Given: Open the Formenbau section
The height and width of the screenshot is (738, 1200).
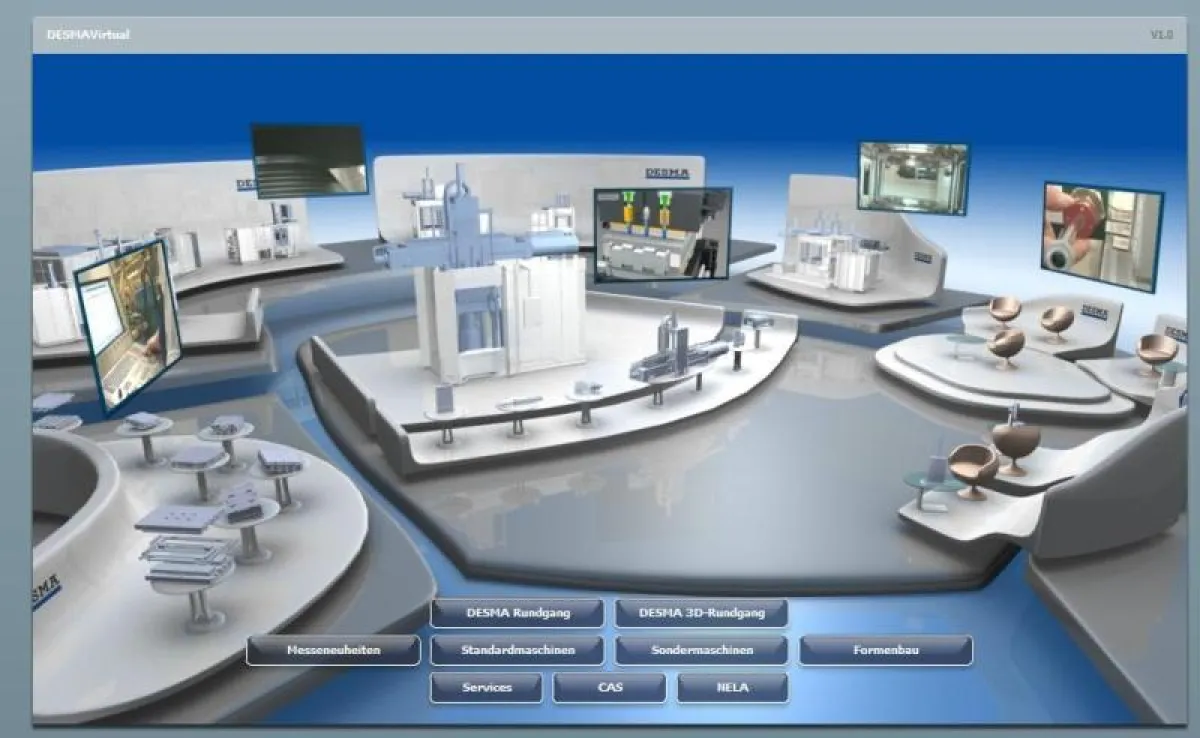Looking at the screenshot, I should coord(886,650).
